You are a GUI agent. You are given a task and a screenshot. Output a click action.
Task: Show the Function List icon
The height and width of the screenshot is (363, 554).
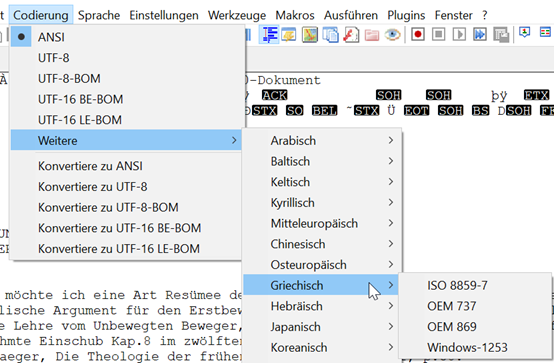(x=351, y=35)
